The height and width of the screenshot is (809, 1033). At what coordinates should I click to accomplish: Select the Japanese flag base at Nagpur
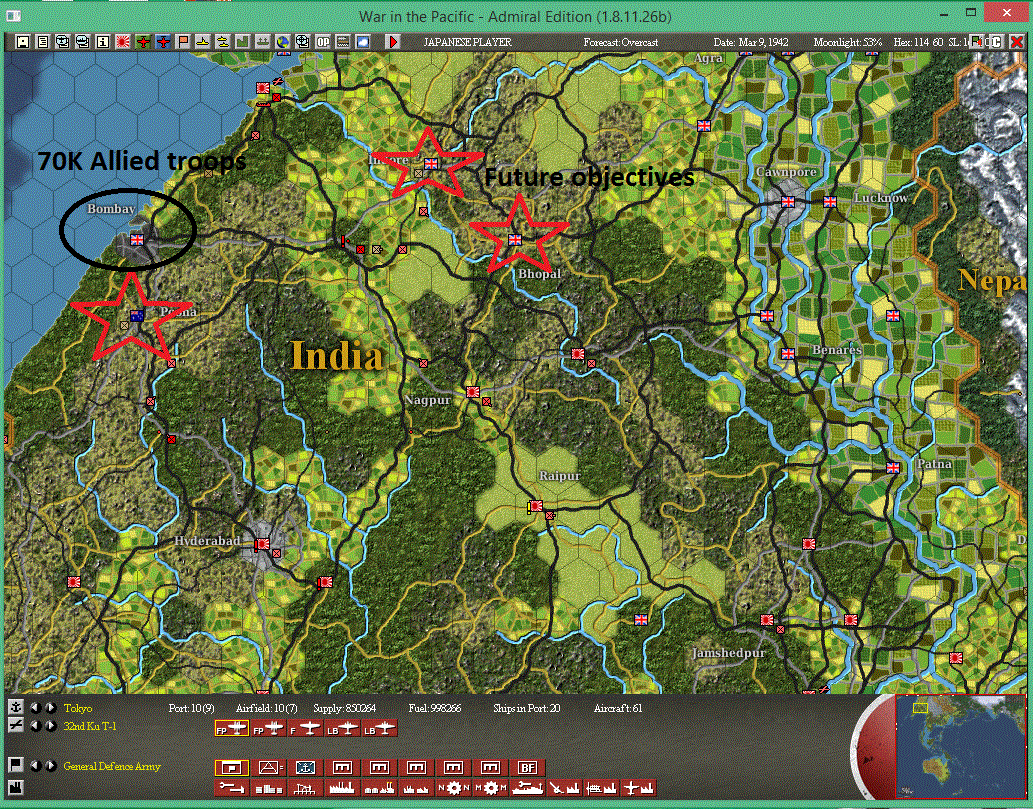coord(472,392)
